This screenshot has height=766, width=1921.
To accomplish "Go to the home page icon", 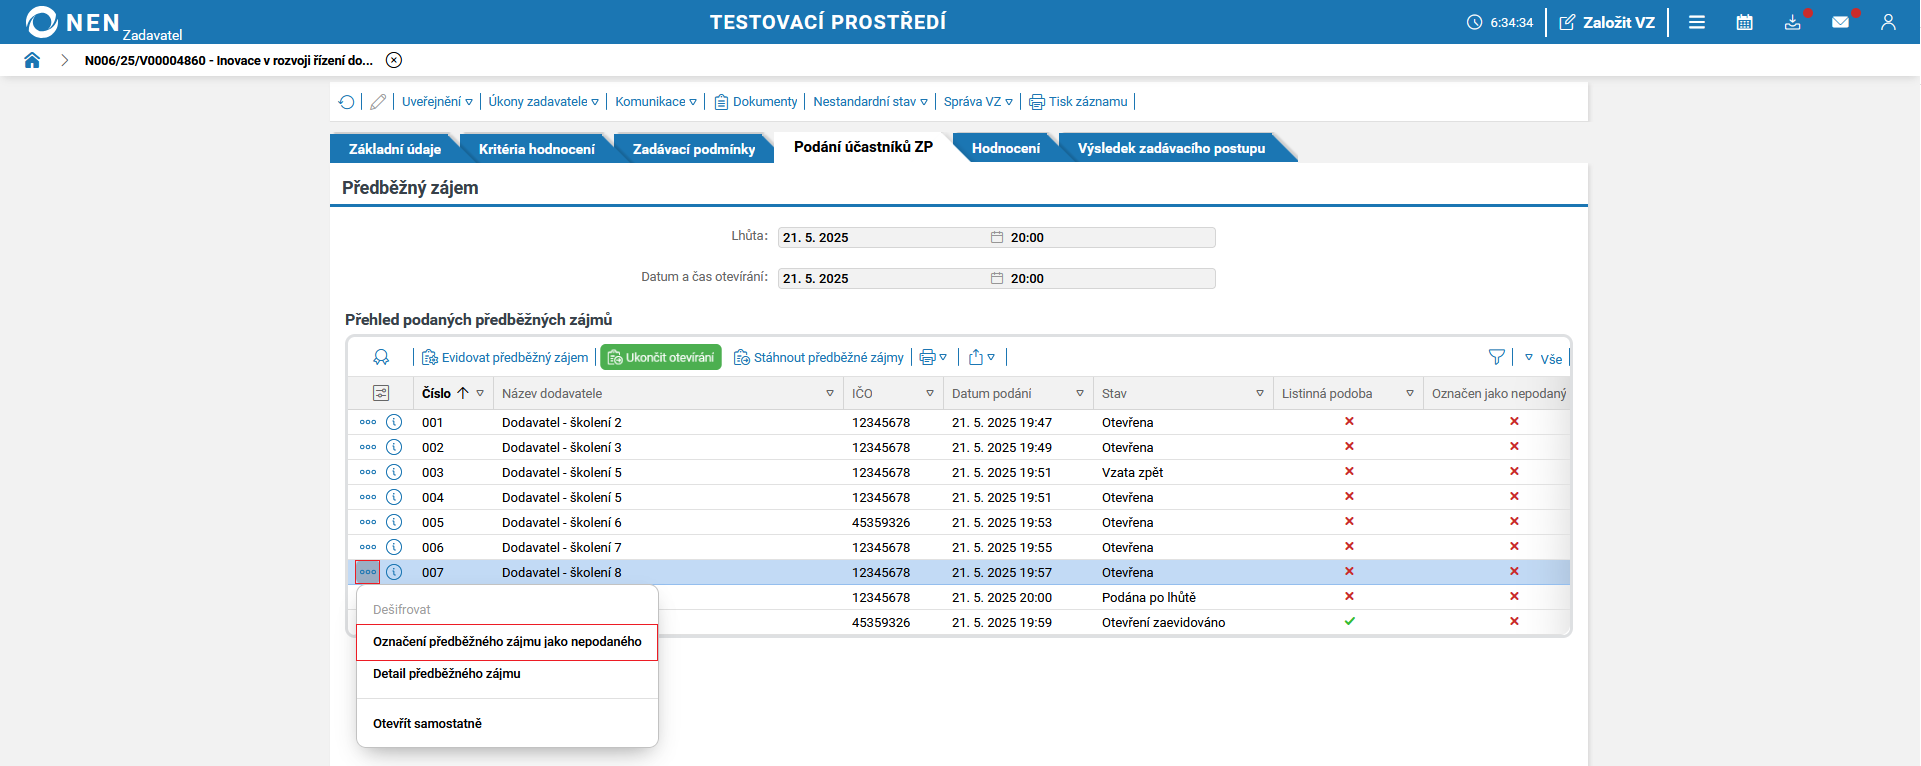I will [32, 60].
